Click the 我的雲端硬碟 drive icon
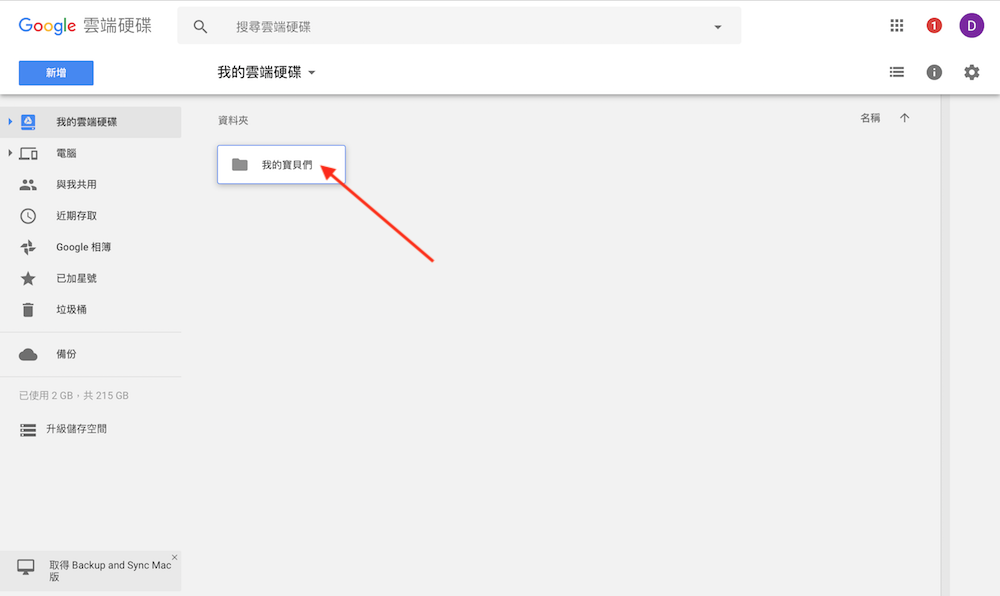 (x=28, y=122)
